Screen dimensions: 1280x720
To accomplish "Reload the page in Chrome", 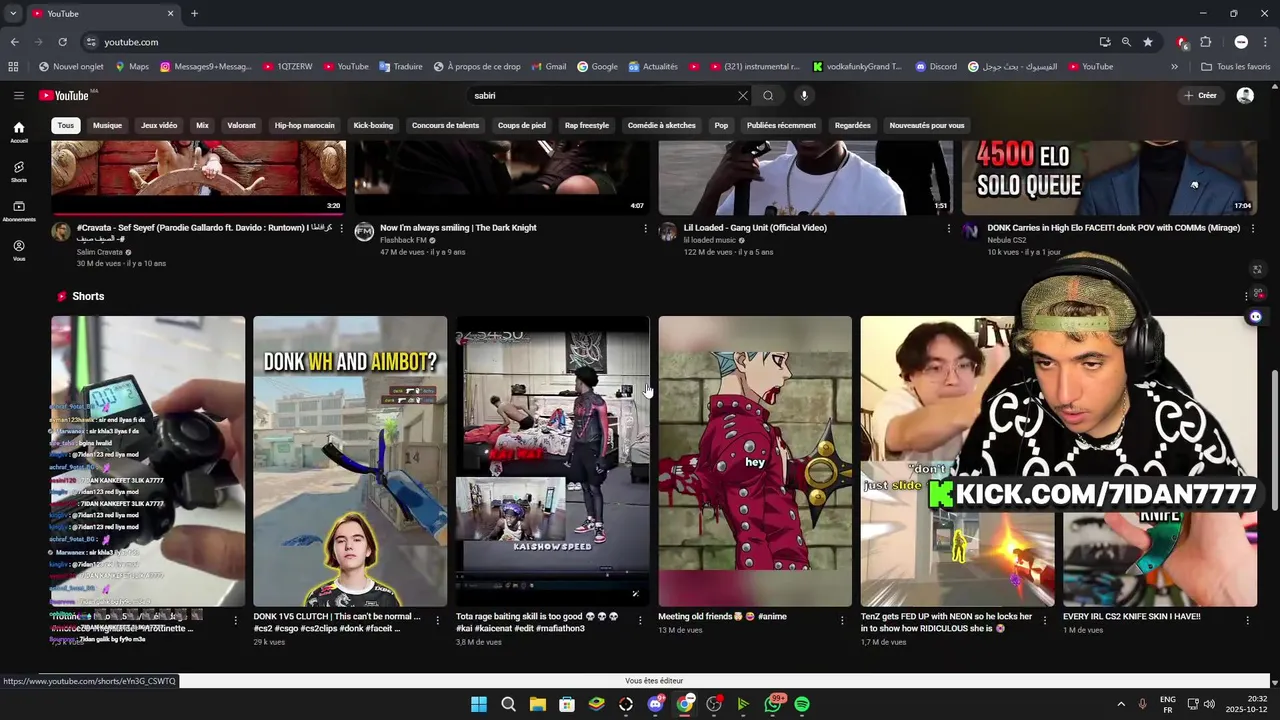I will click(62, 42).
